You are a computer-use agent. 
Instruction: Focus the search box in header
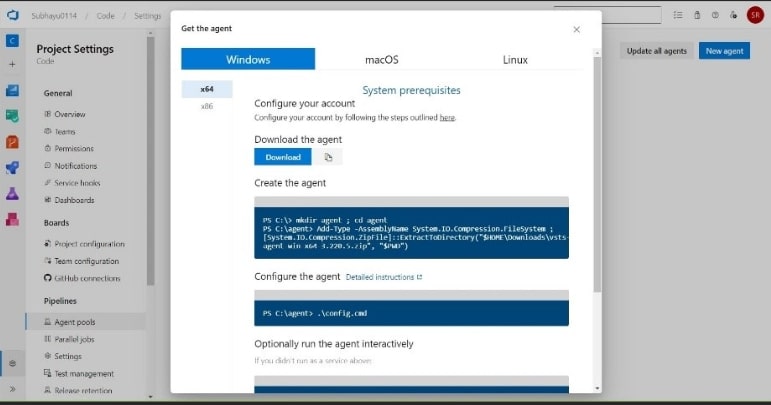(x=632, y=15)
